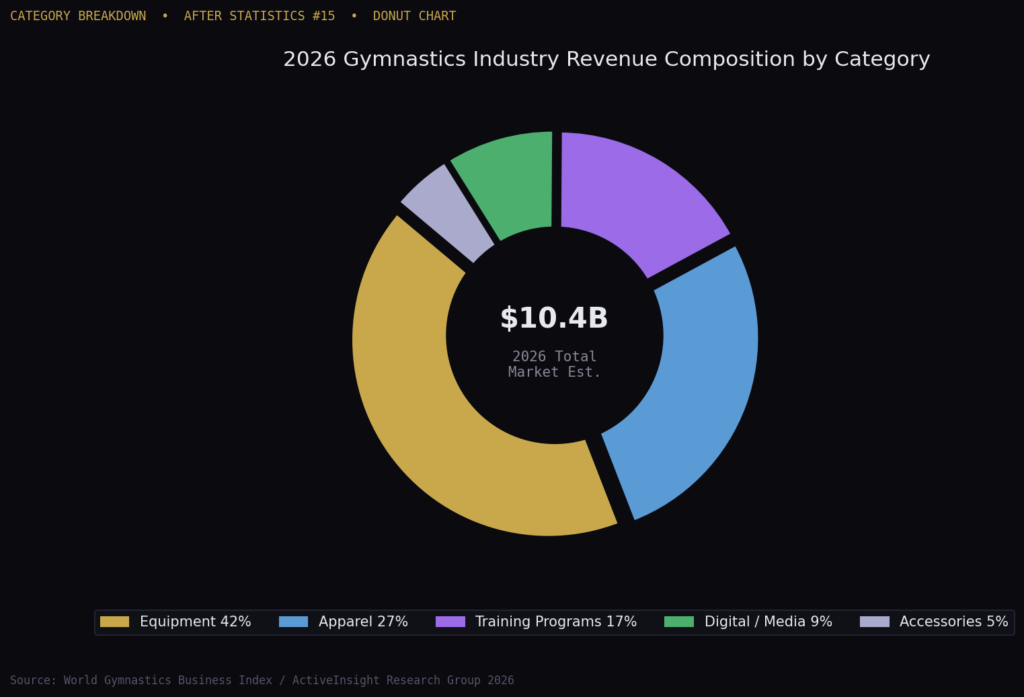Click the Digital / Media green legend swatch

tap(679, 621)
